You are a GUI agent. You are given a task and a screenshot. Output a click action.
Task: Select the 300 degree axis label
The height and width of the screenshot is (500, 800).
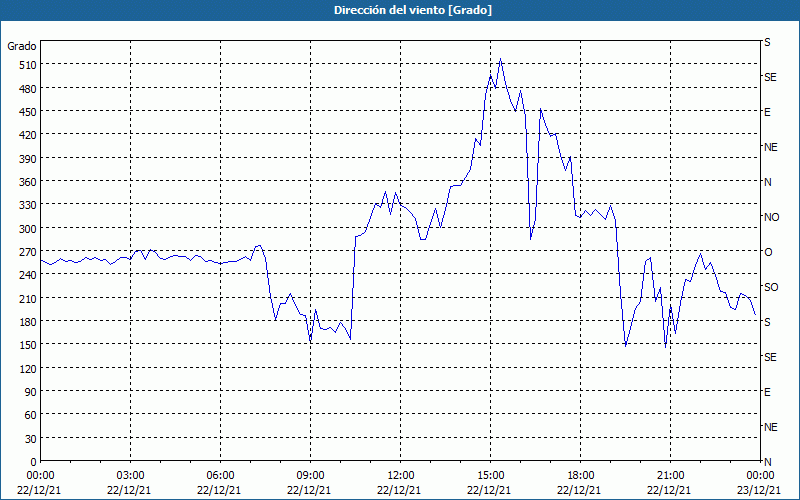pyautogui.click(x=27, y=229)
